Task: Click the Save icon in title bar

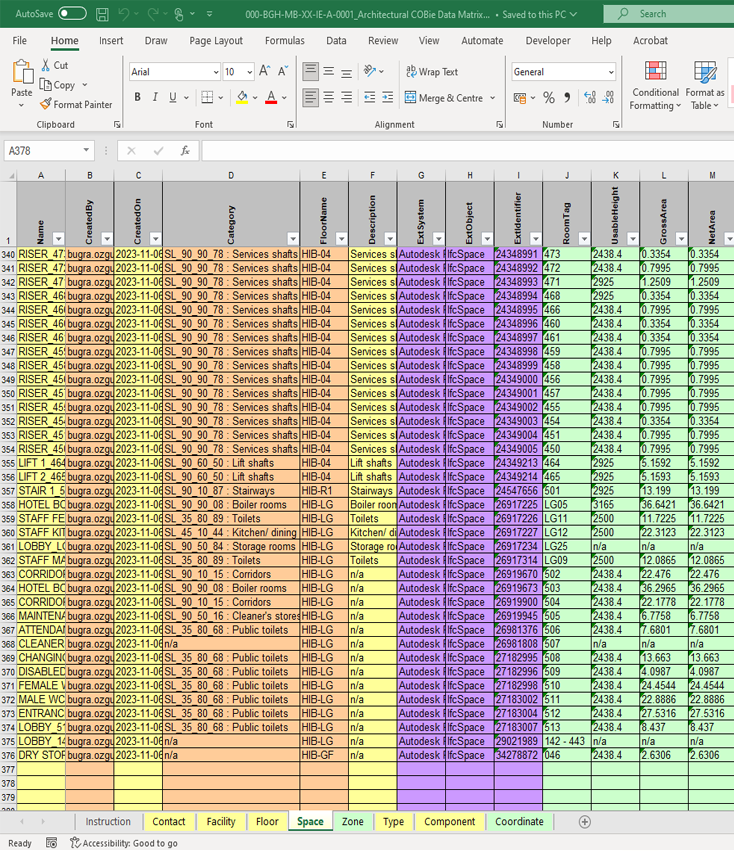Action: [102, 14]
